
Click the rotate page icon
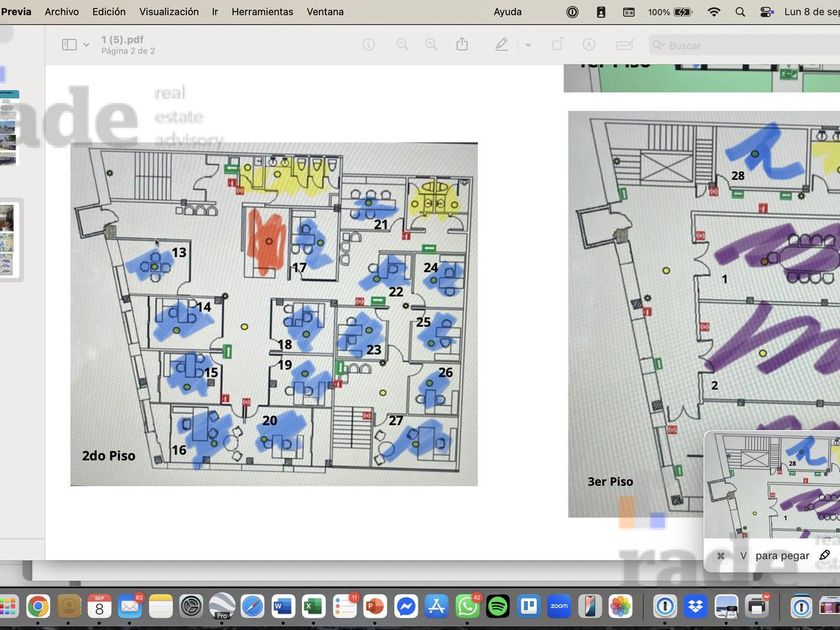pos(558,45)
